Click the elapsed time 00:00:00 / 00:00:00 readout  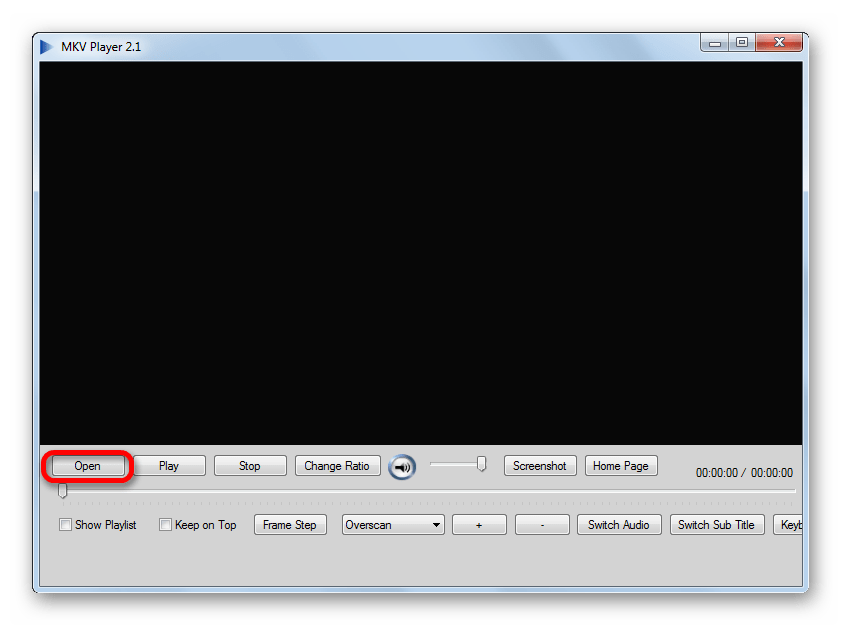tap(744, 472)
